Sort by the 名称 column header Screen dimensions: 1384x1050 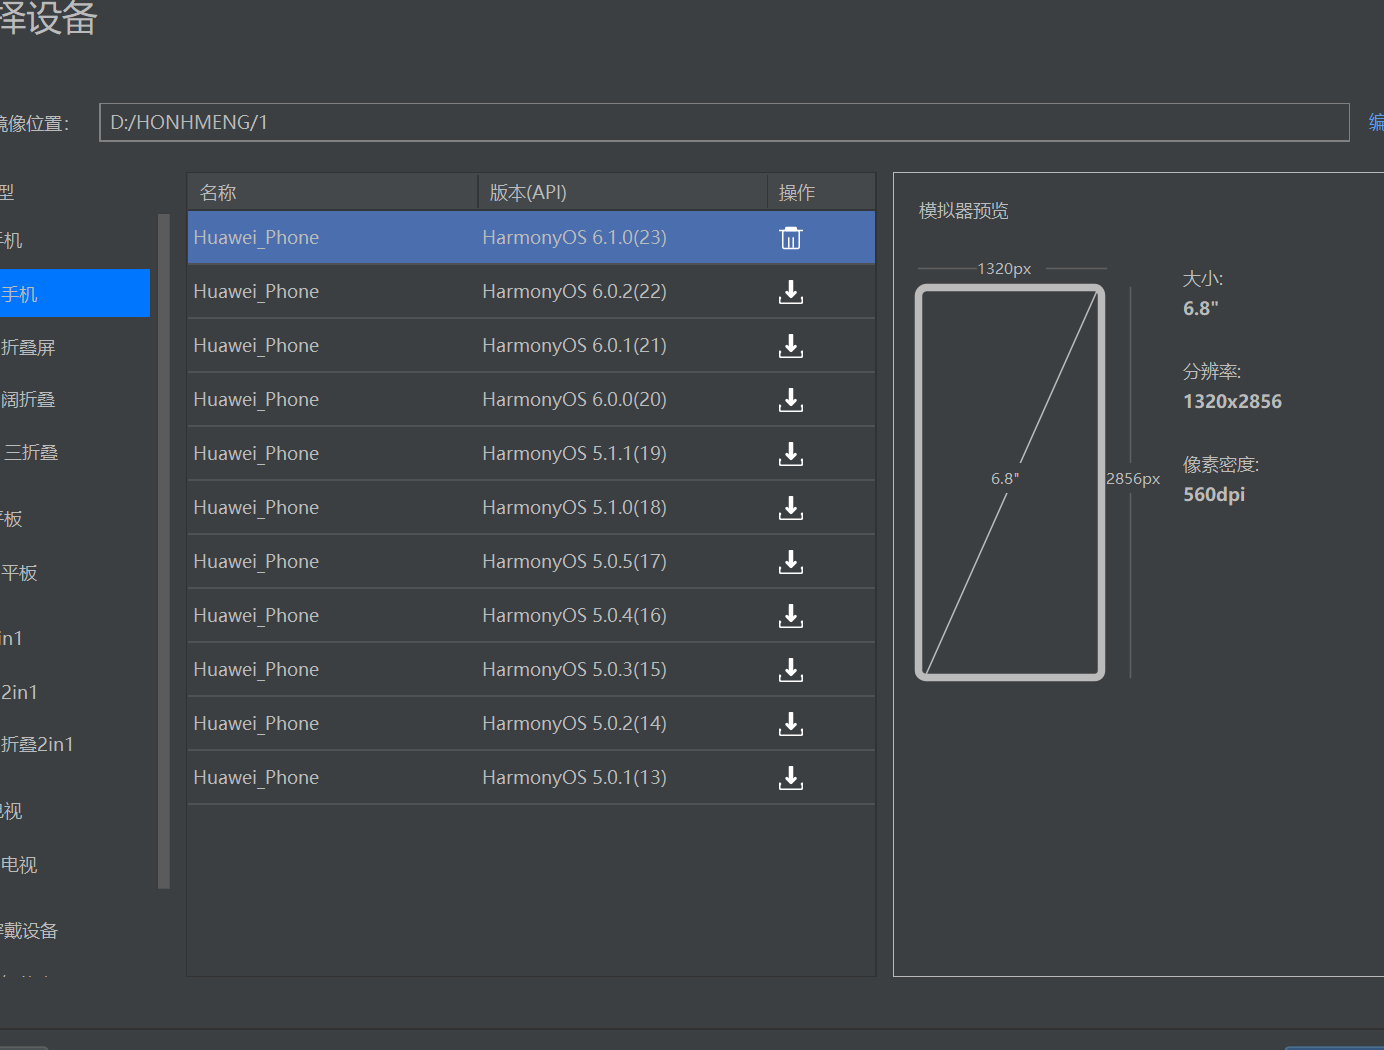click(333, 192)
